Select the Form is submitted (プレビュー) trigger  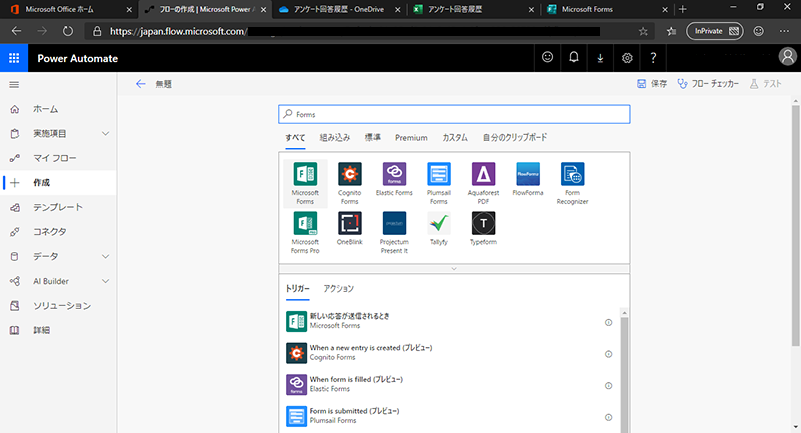(450, 416)
